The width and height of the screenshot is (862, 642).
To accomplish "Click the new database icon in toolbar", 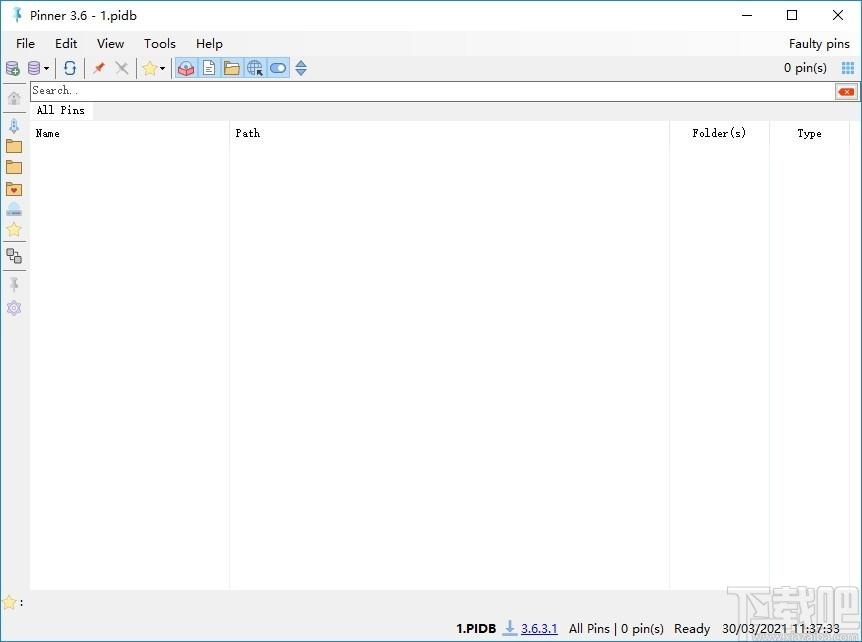I will coord(13,68).
